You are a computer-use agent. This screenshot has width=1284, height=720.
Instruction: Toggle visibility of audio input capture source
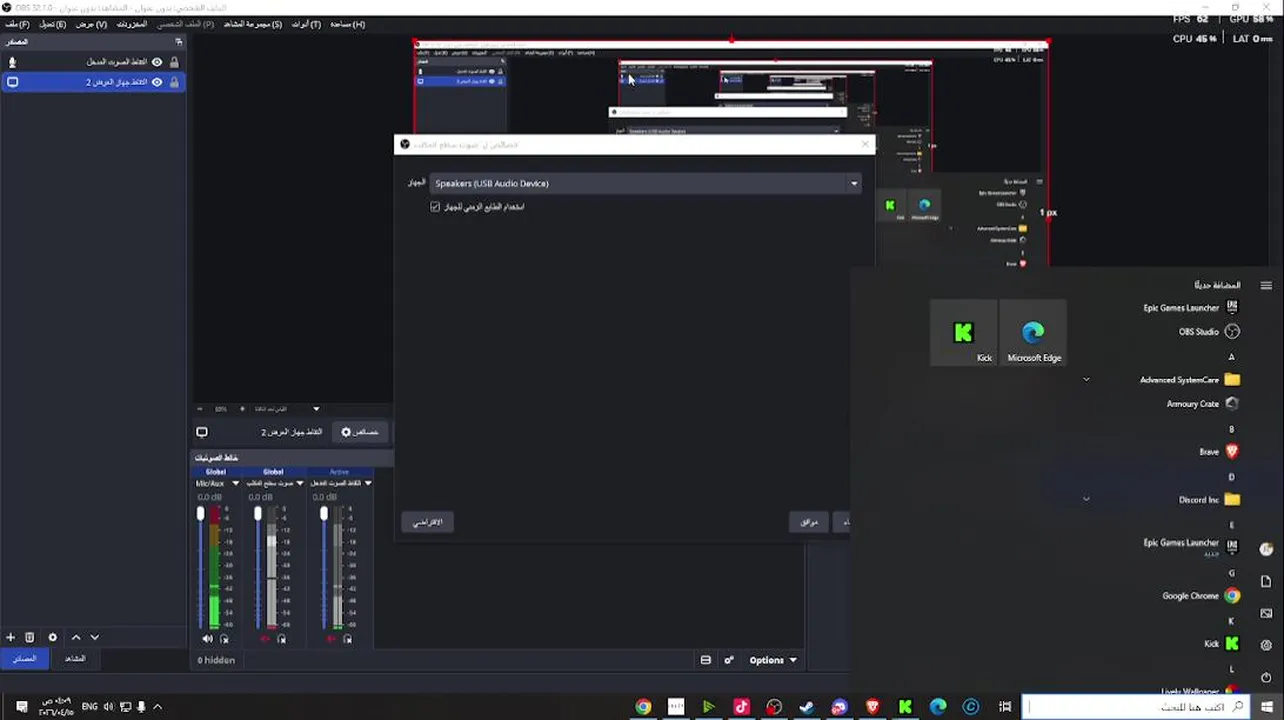(x=157, y=62)
